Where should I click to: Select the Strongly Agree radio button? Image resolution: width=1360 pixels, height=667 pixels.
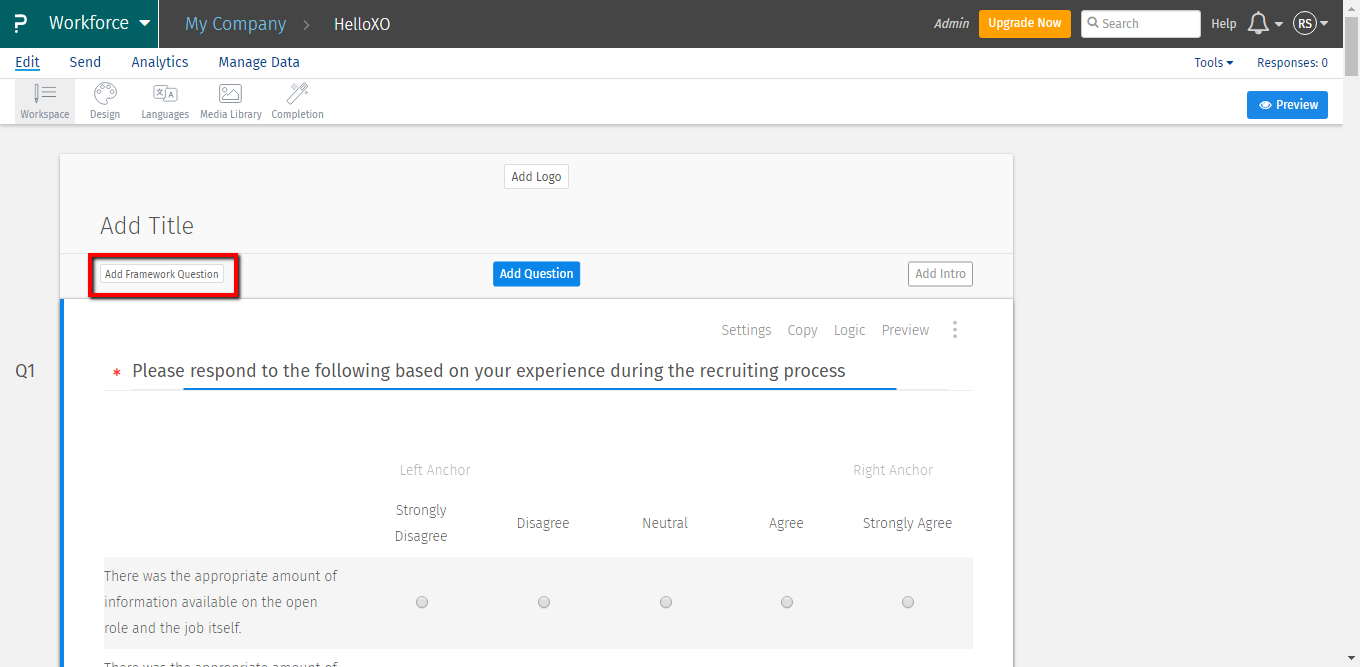tap(908, 602)
